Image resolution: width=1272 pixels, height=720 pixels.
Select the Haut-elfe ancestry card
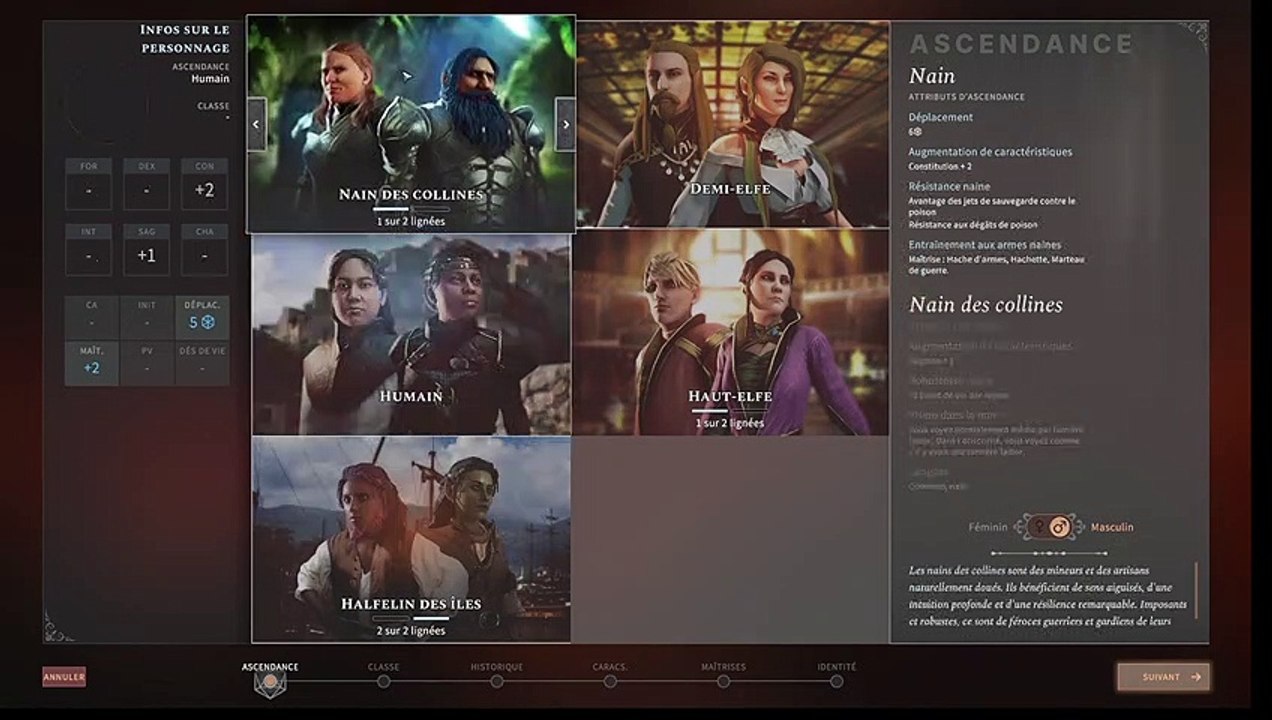[731, 332]
